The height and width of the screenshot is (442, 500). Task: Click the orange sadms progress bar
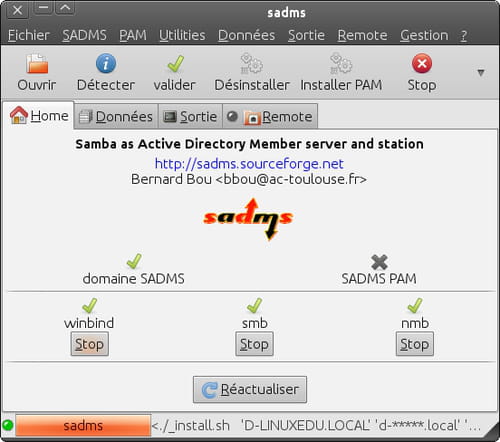pyautogui.click(x=83, y=425)
